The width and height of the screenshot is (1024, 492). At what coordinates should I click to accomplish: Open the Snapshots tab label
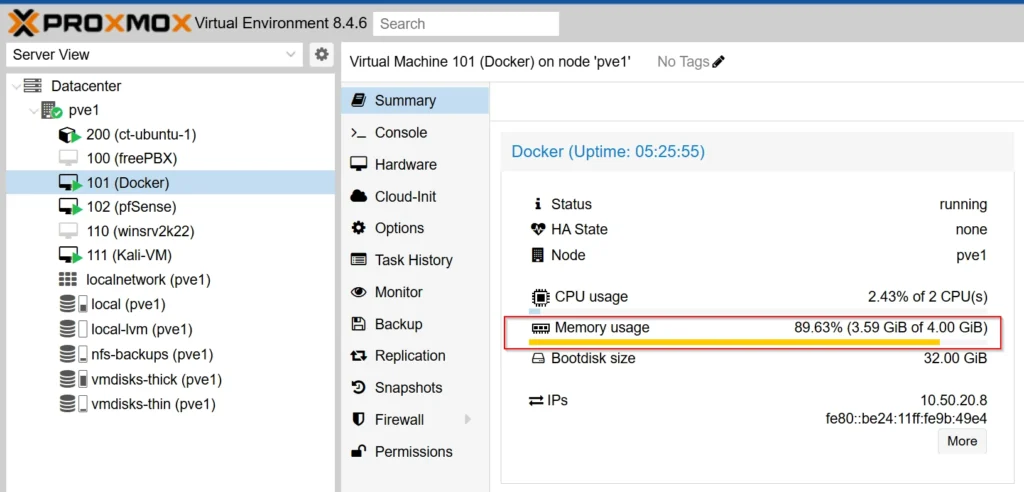(x=409, y=388)
